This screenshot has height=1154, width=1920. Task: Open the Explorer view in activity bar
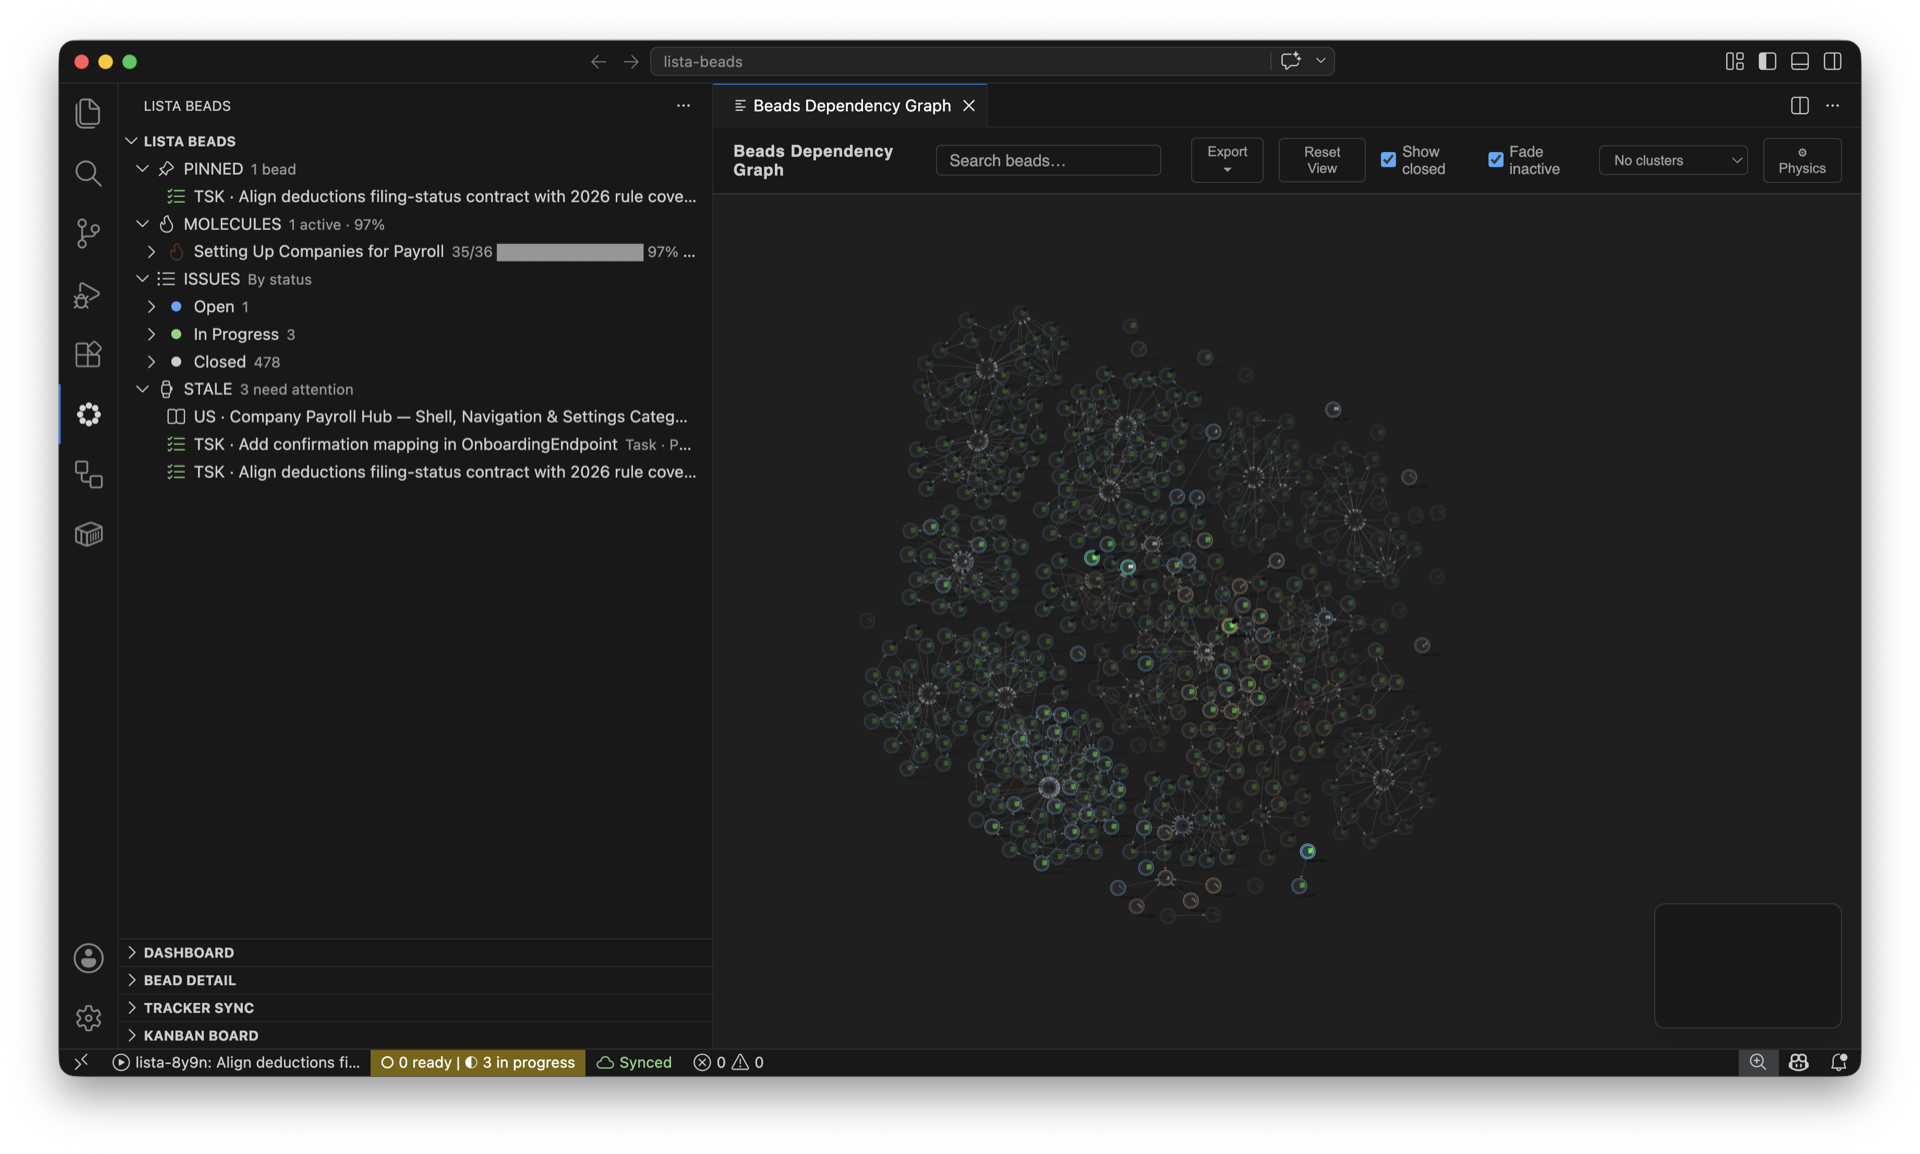point(88,113)
